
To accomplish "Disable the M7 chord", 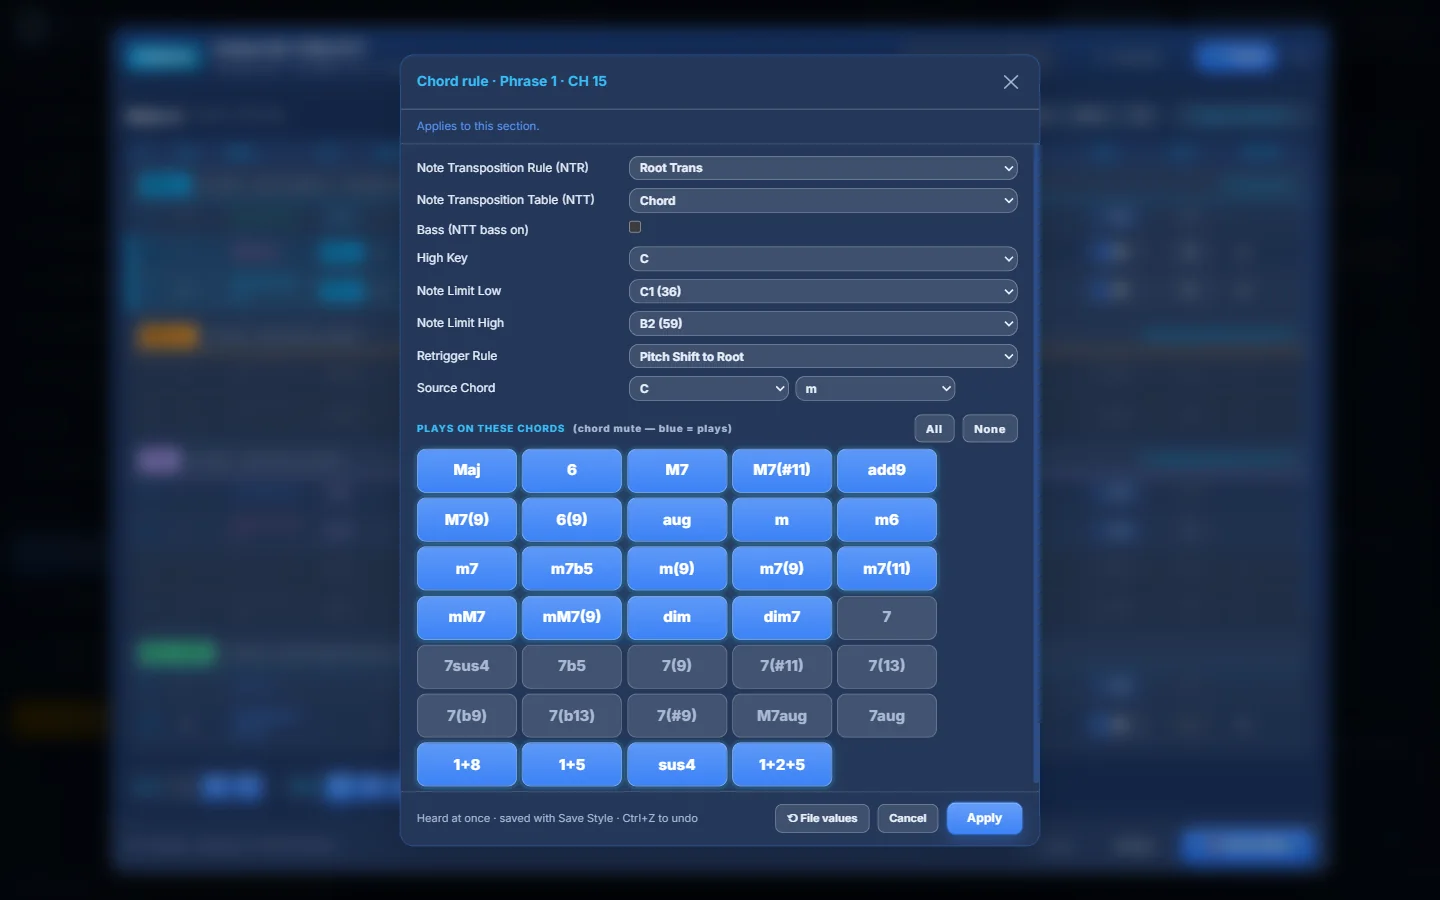I will (x=677, y=470).
